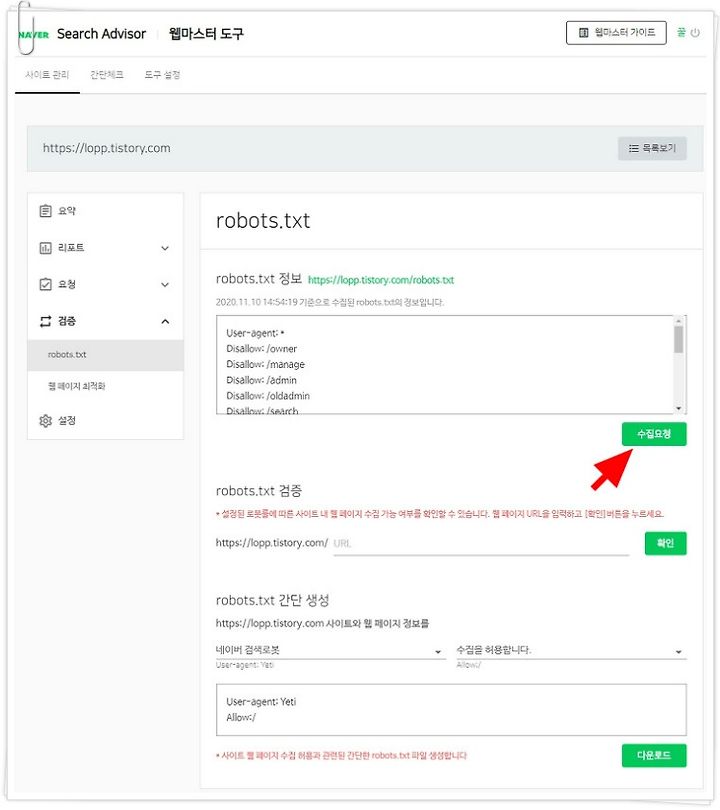Click 'Disallow: /admin' line

(x=261, y=380)
